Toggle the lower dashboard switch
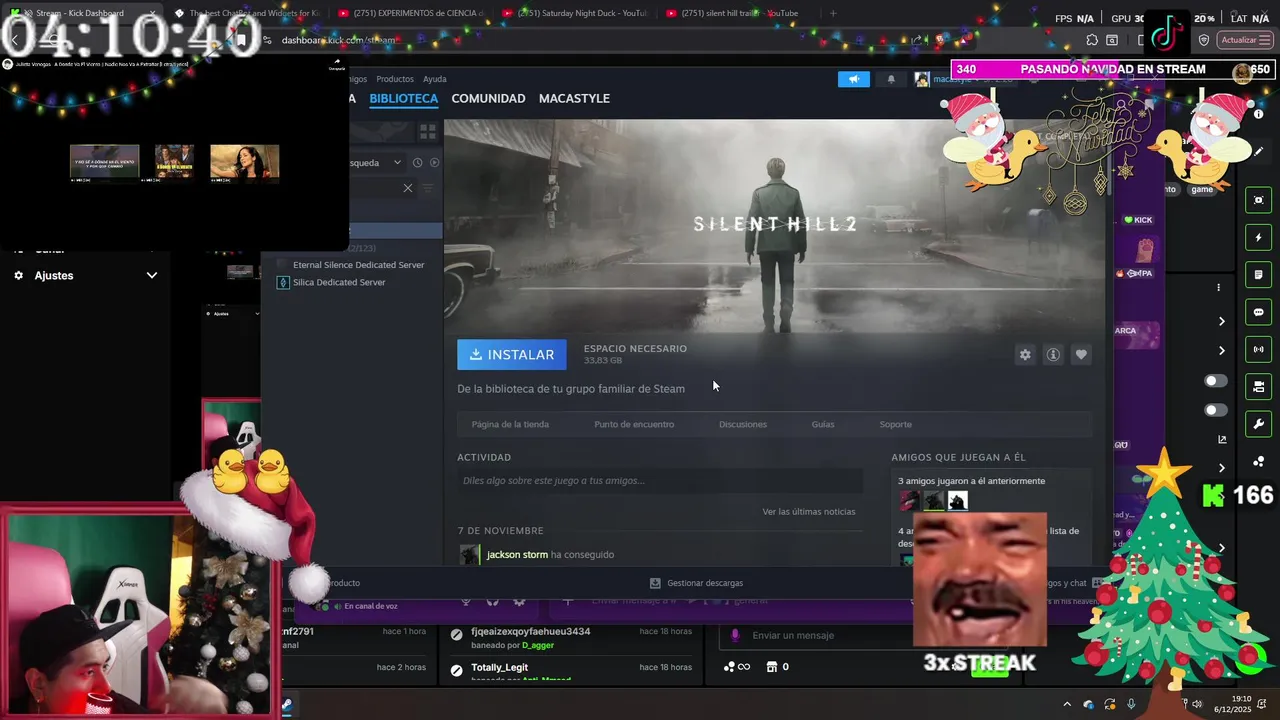1280x720 pixels. pos(1216,410)
